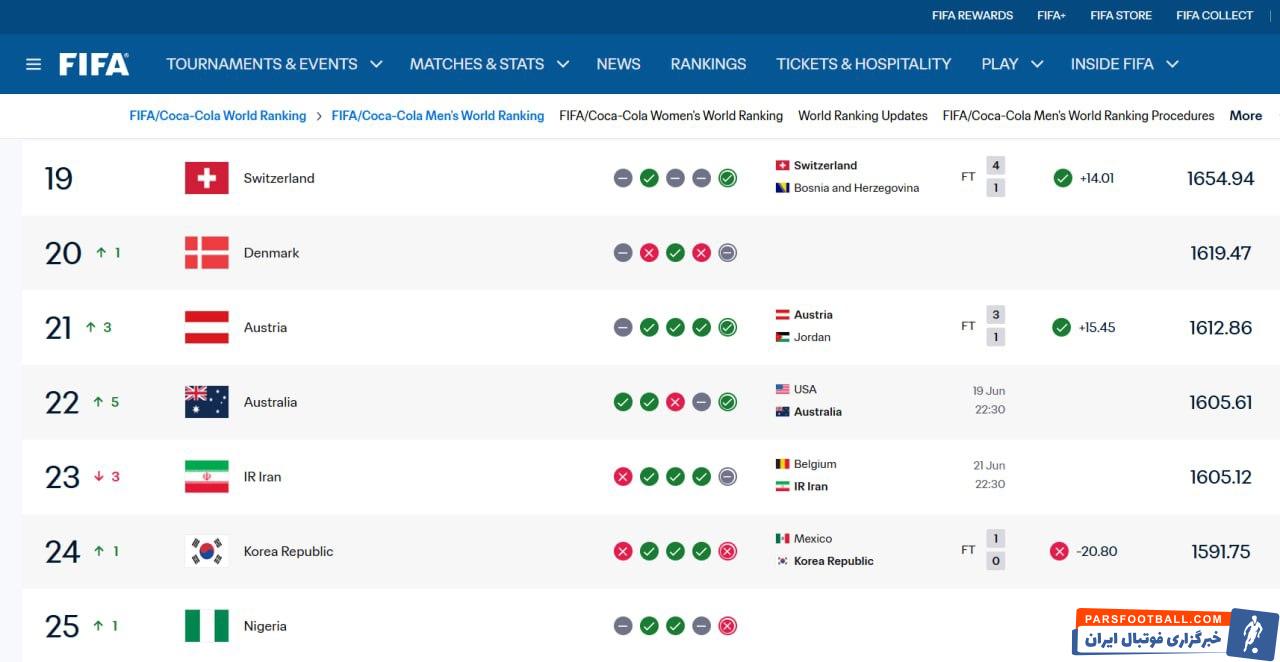1280x662 pixels.
Task: Click the IR Iran flag icon
Action: (x=207, y=477)
